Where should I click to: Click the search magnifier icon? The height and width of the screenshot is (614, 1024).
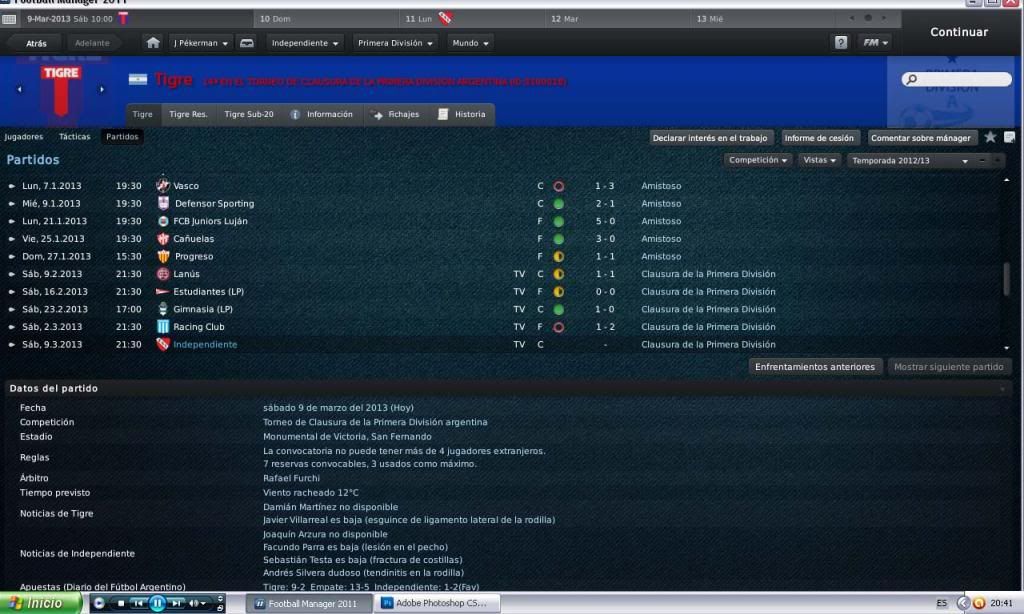click(x=912, y=79)
